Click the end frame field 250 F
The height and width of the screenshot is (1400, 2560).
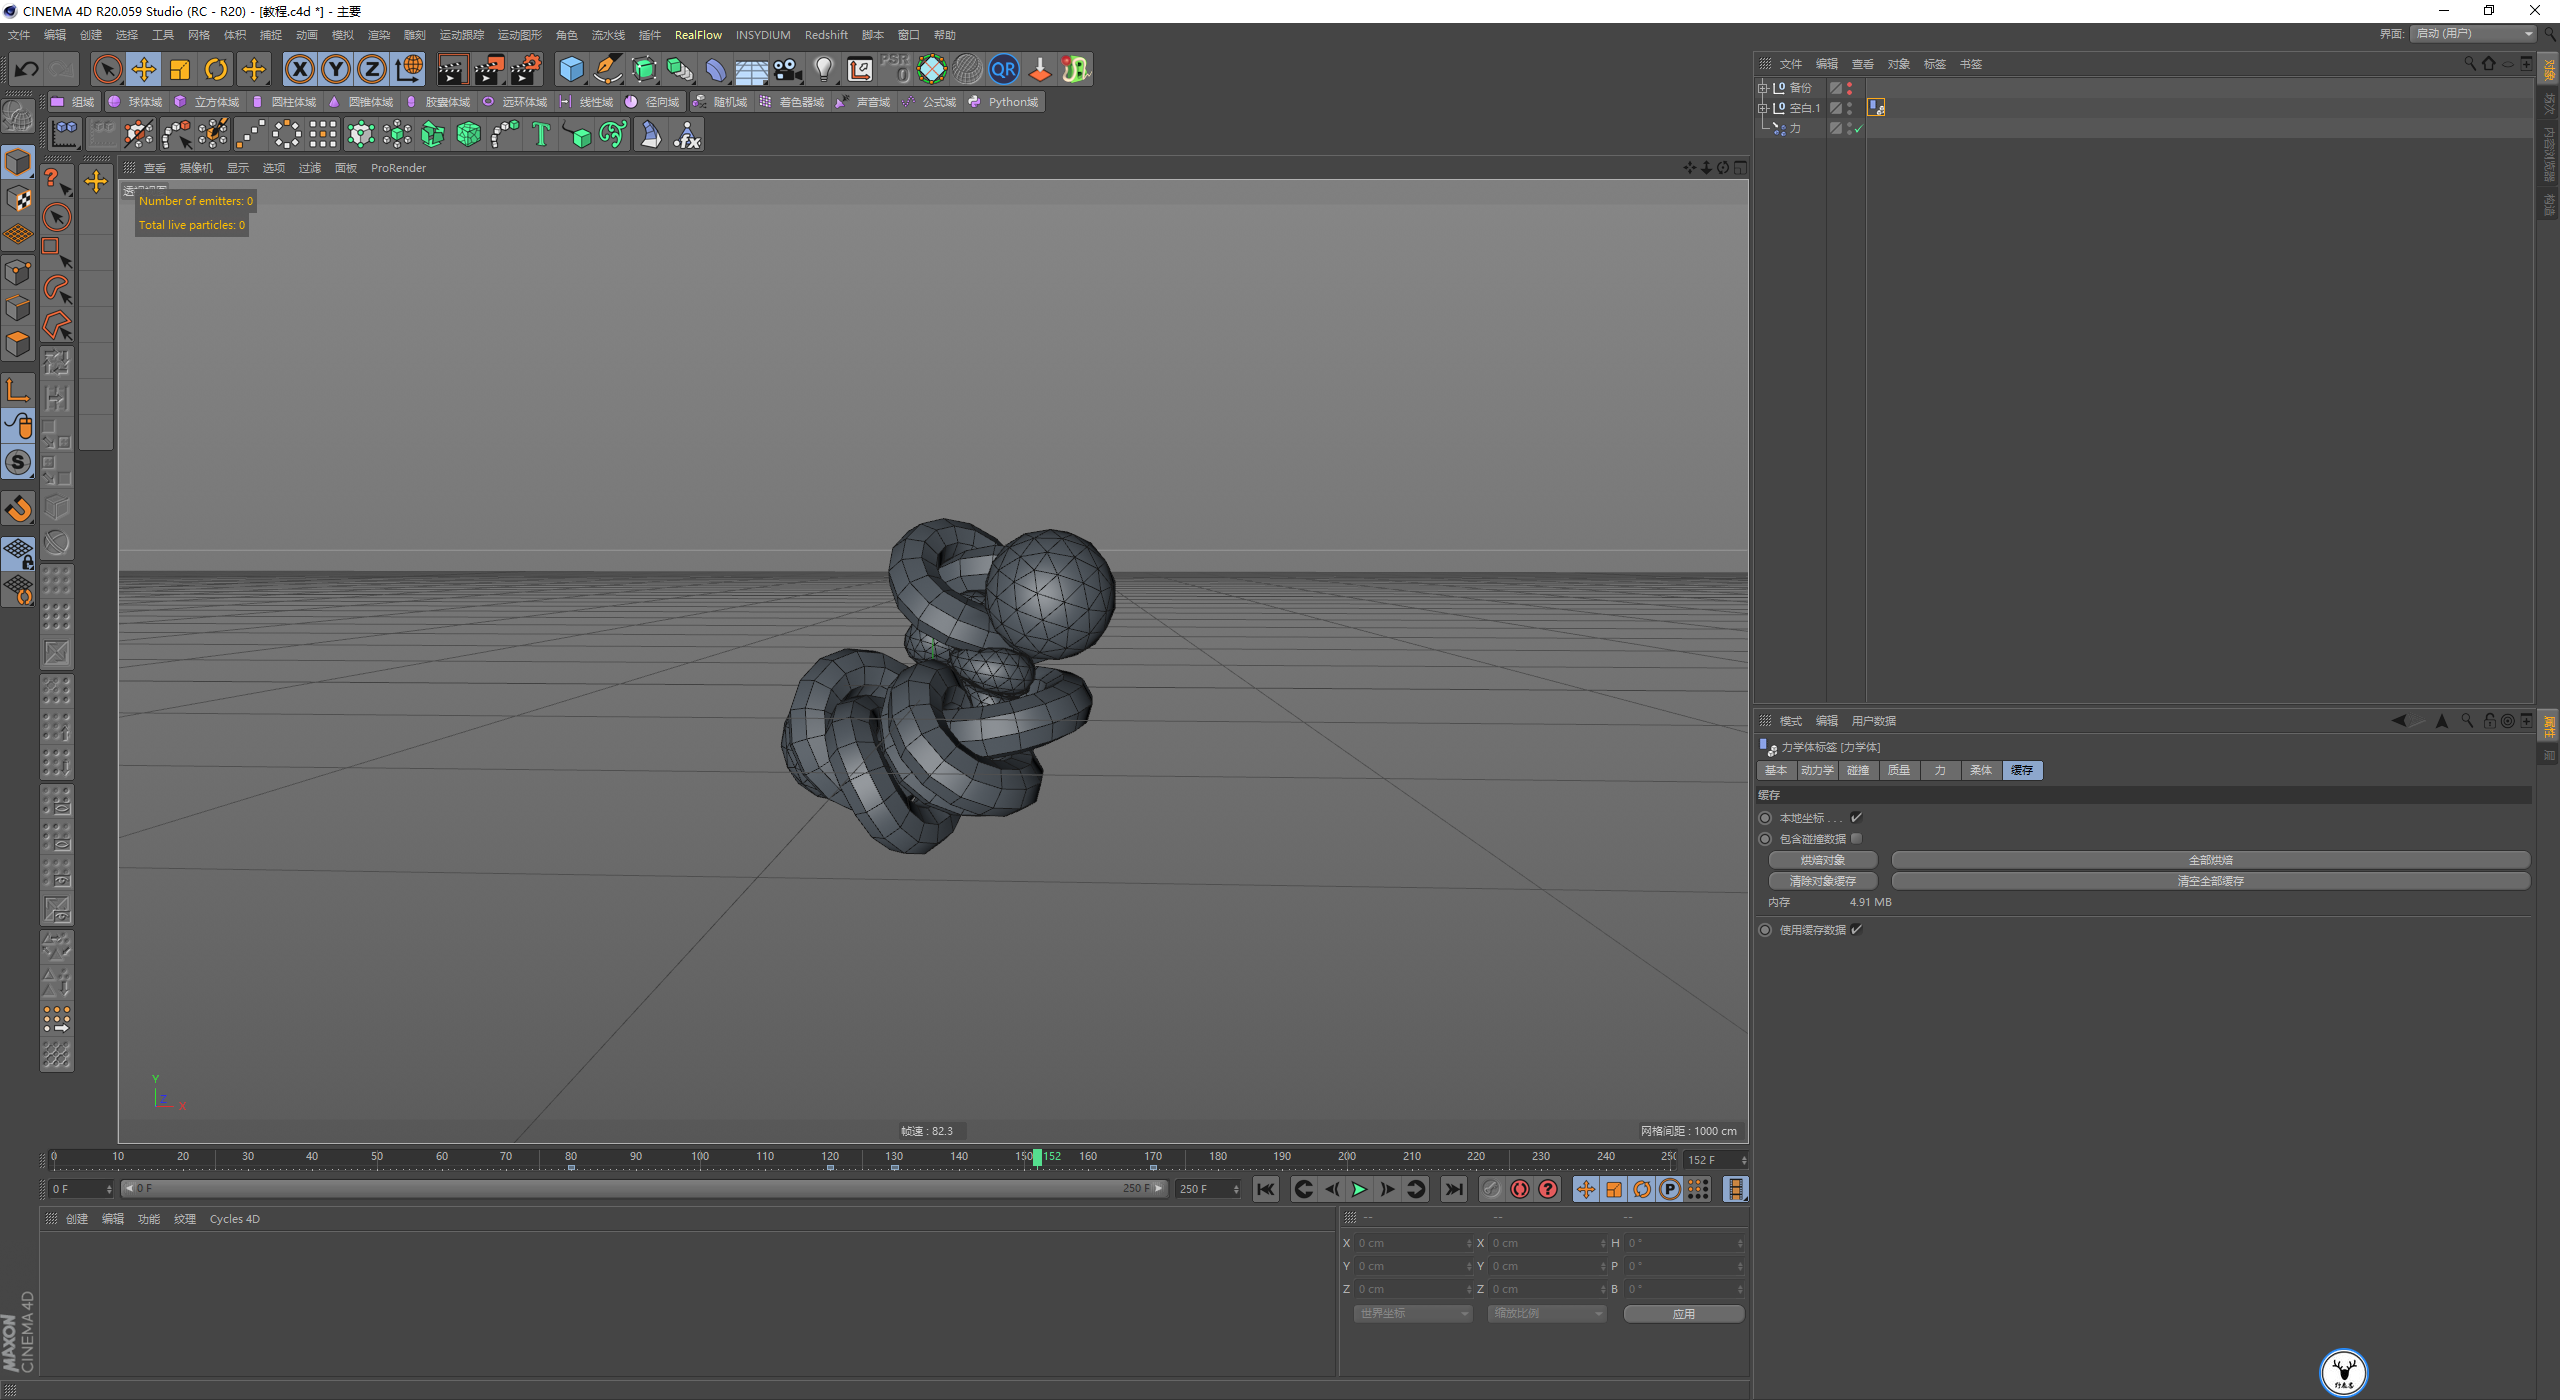(x=1209, y=1189)
